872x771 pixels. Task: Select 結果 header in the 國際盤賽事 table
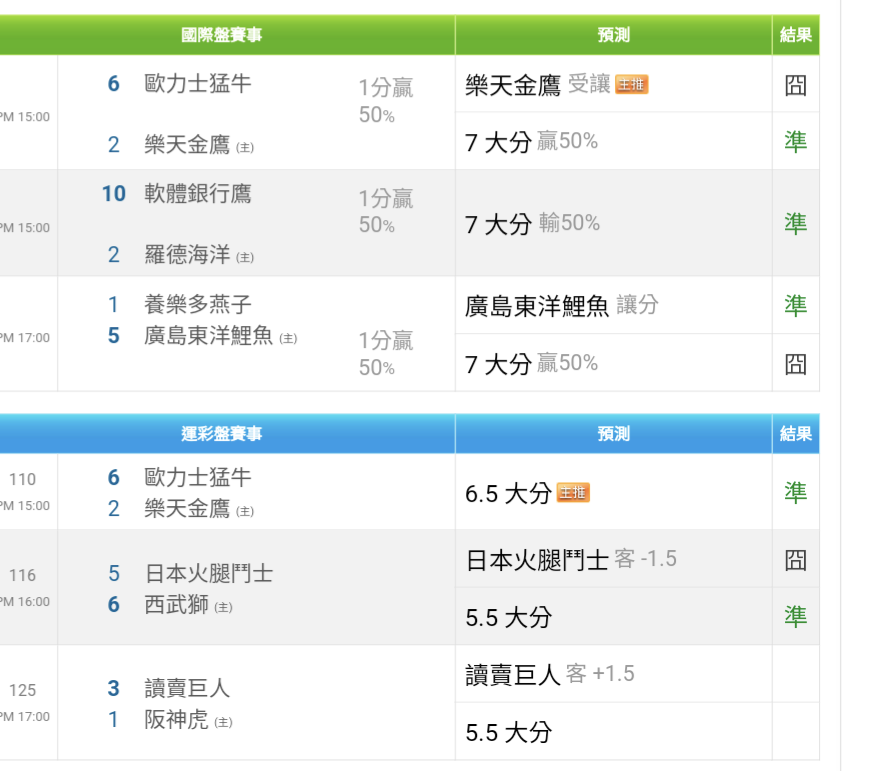tap(796, 35)
